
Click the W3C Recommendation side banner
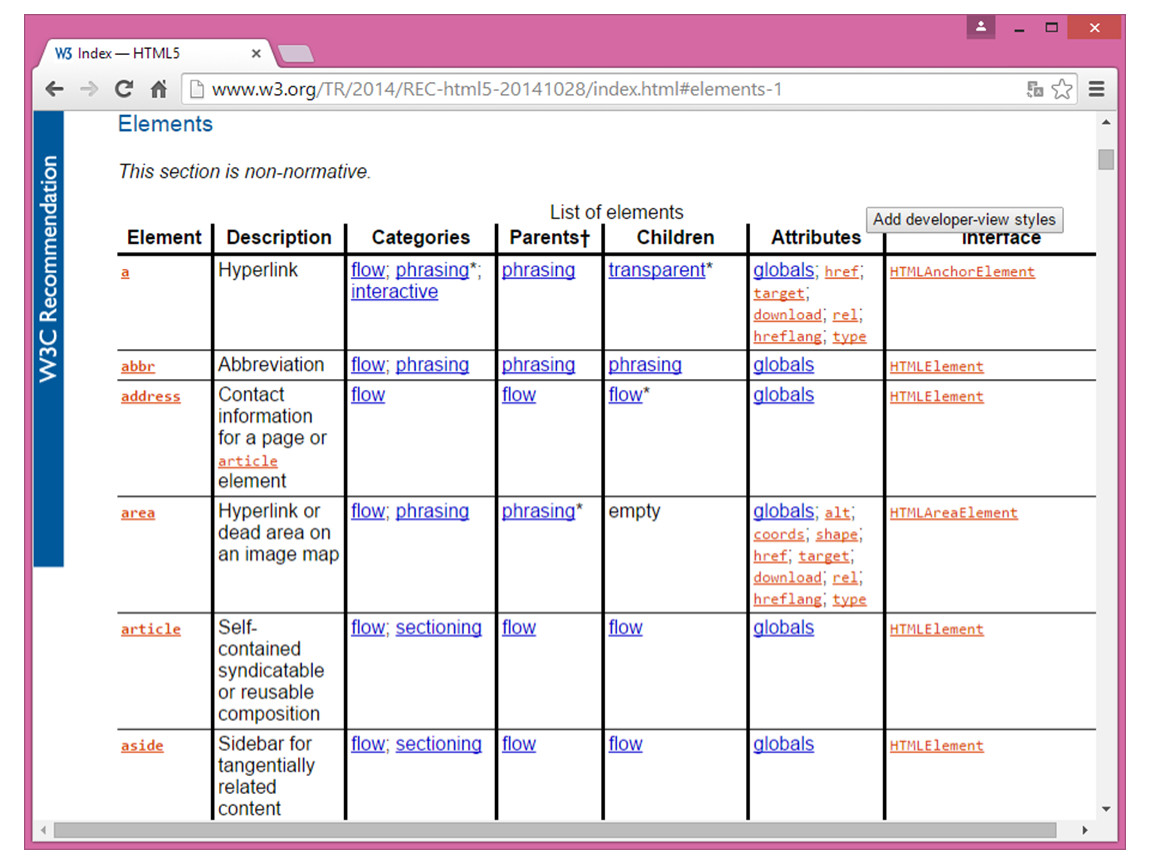tap(48, 339)
